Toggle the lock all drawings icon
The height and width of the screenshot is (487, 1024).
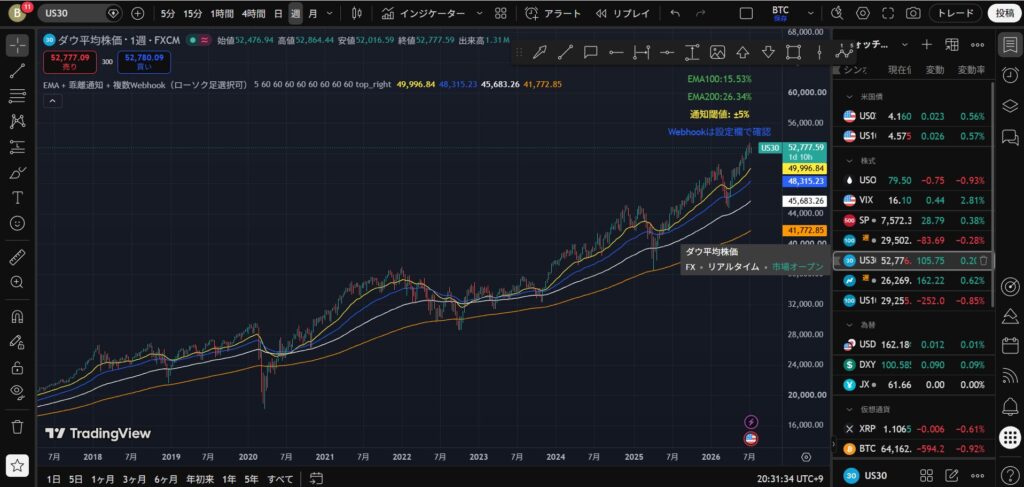pyautogui.click(x=18, y=367)
